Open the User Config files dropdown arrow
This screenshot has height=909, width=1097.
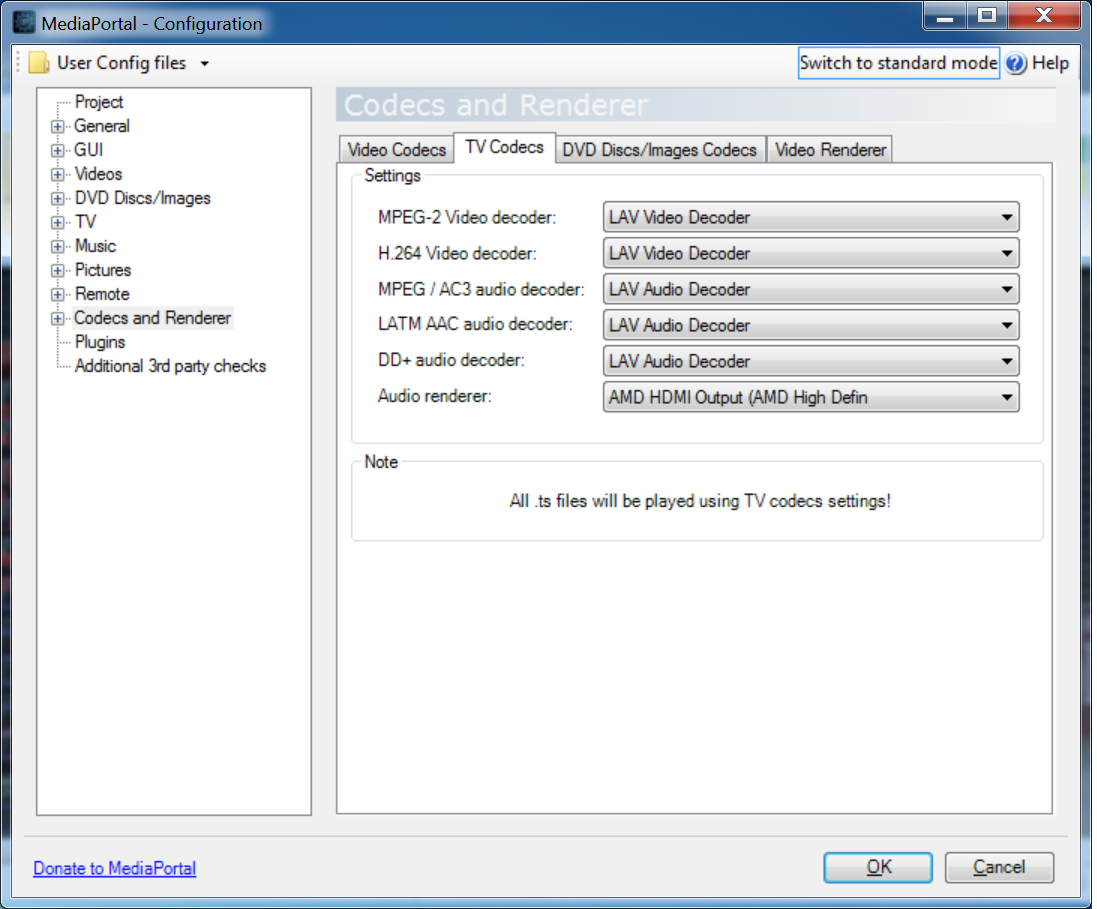point(205,64)
